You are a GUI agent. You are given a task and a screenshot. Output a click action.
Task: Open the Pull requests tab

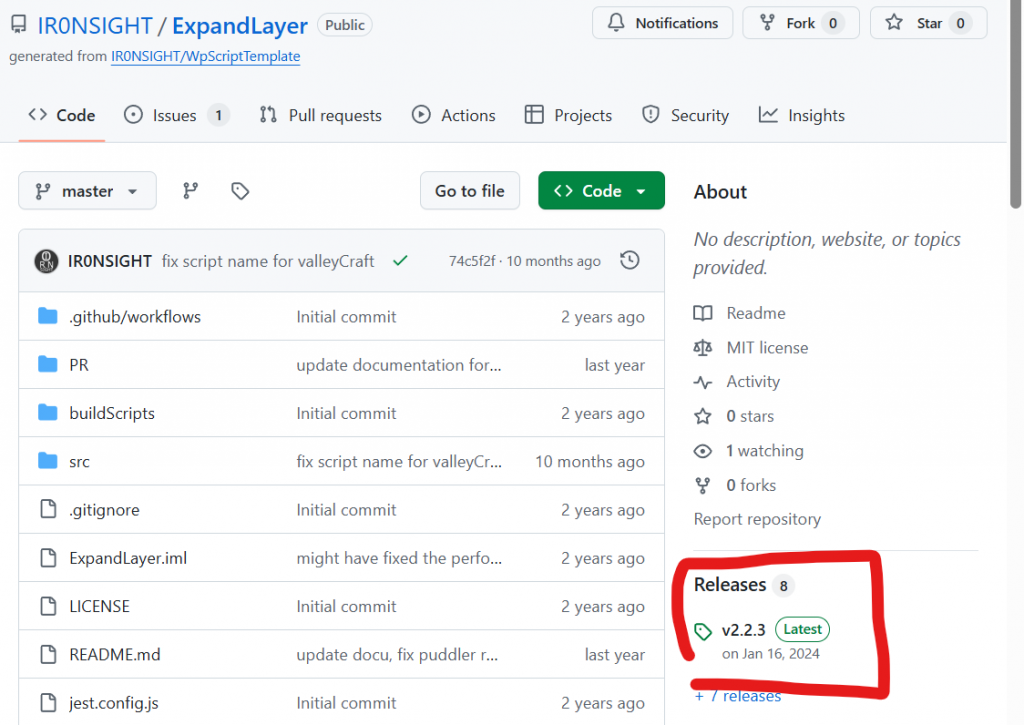click(x=320, y=115)
